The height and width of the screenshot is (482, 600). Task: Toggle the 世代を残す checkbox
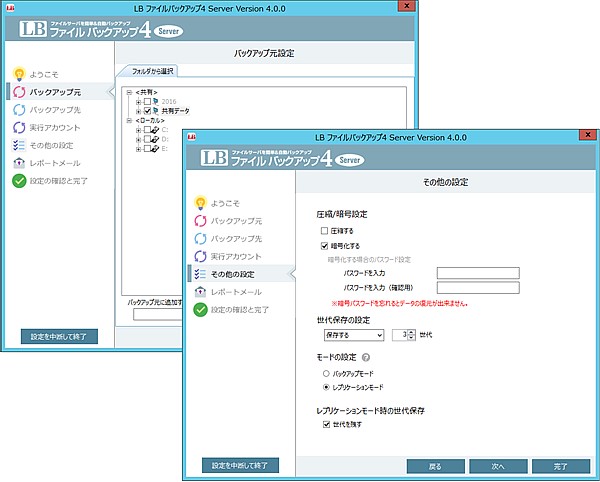point(325,425)
